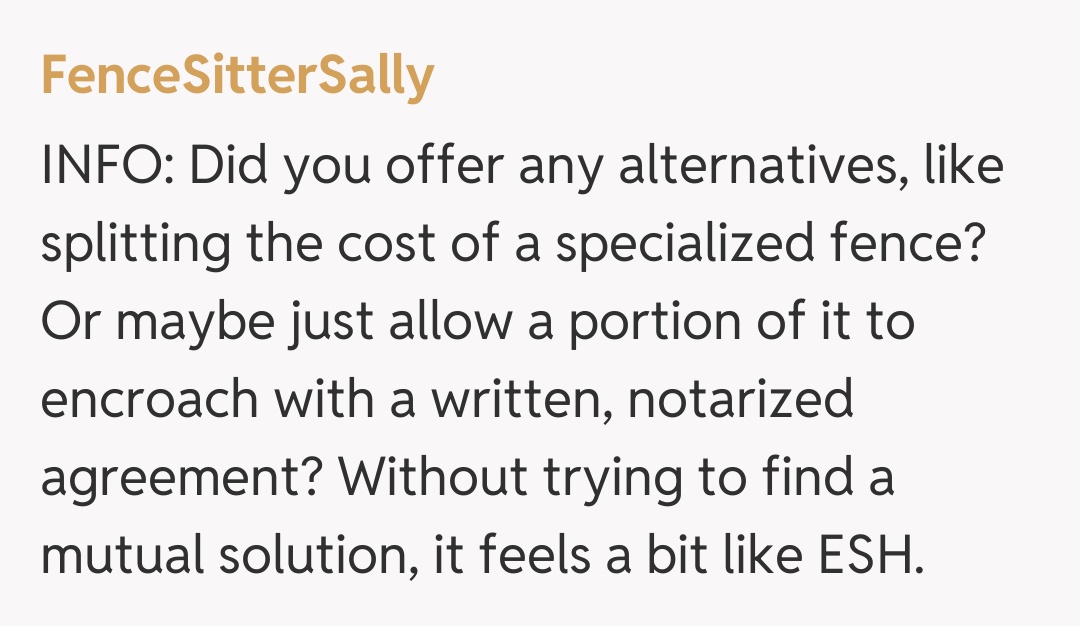Click the phrase "mutual solution"
This screenshot has width=1080, height=626.
228,556
